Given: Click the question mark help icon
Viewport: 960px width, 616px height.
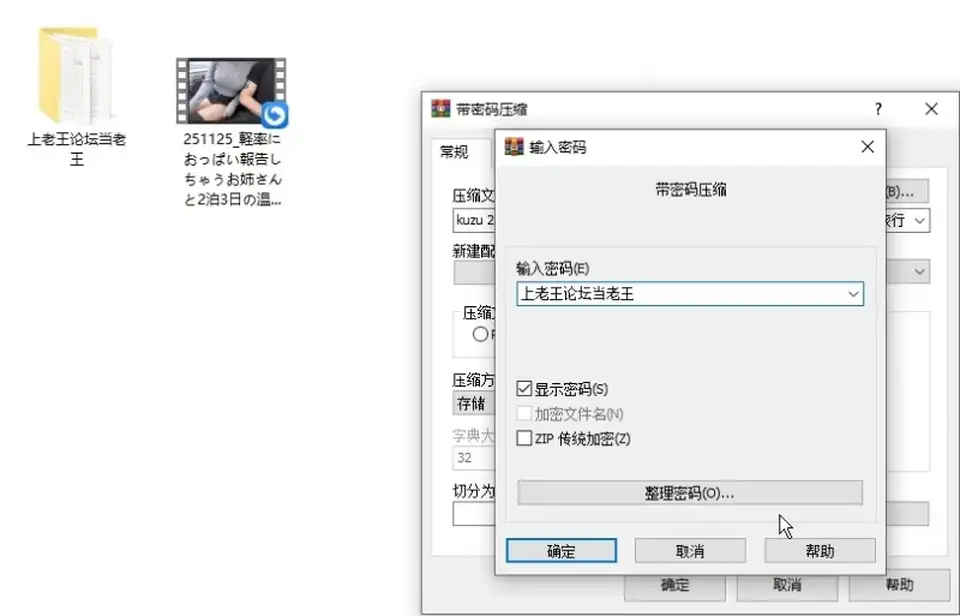Looking at the screenshot, I should [879, 109].
